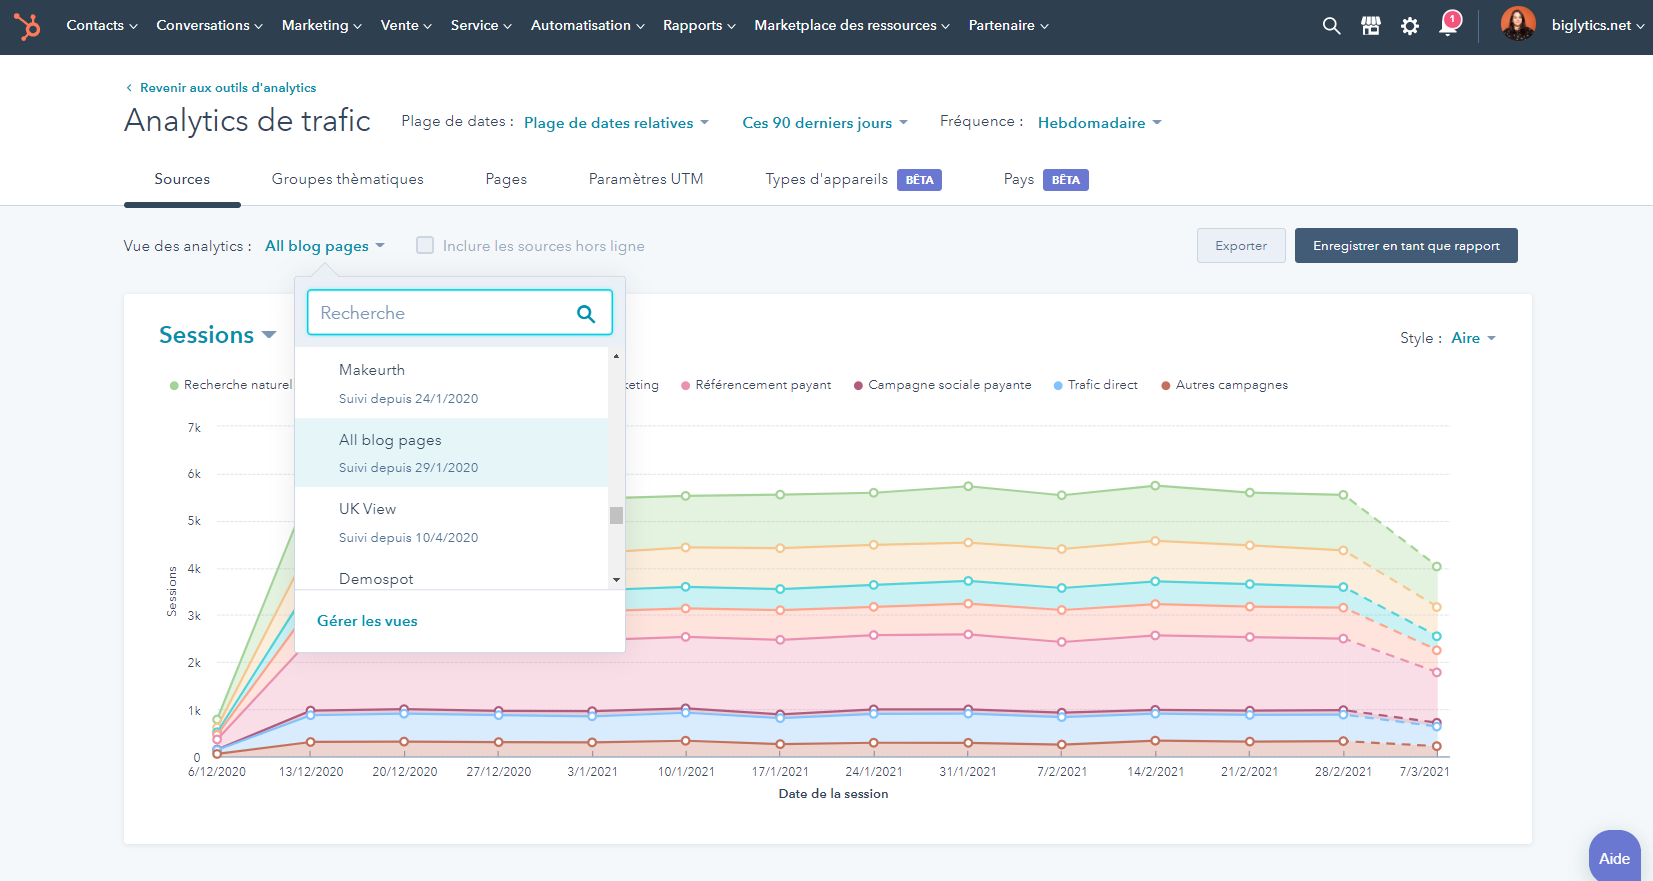Switch to the Pages tab
Viewport: 1653px width, 881px height.
tap(506, 179)
